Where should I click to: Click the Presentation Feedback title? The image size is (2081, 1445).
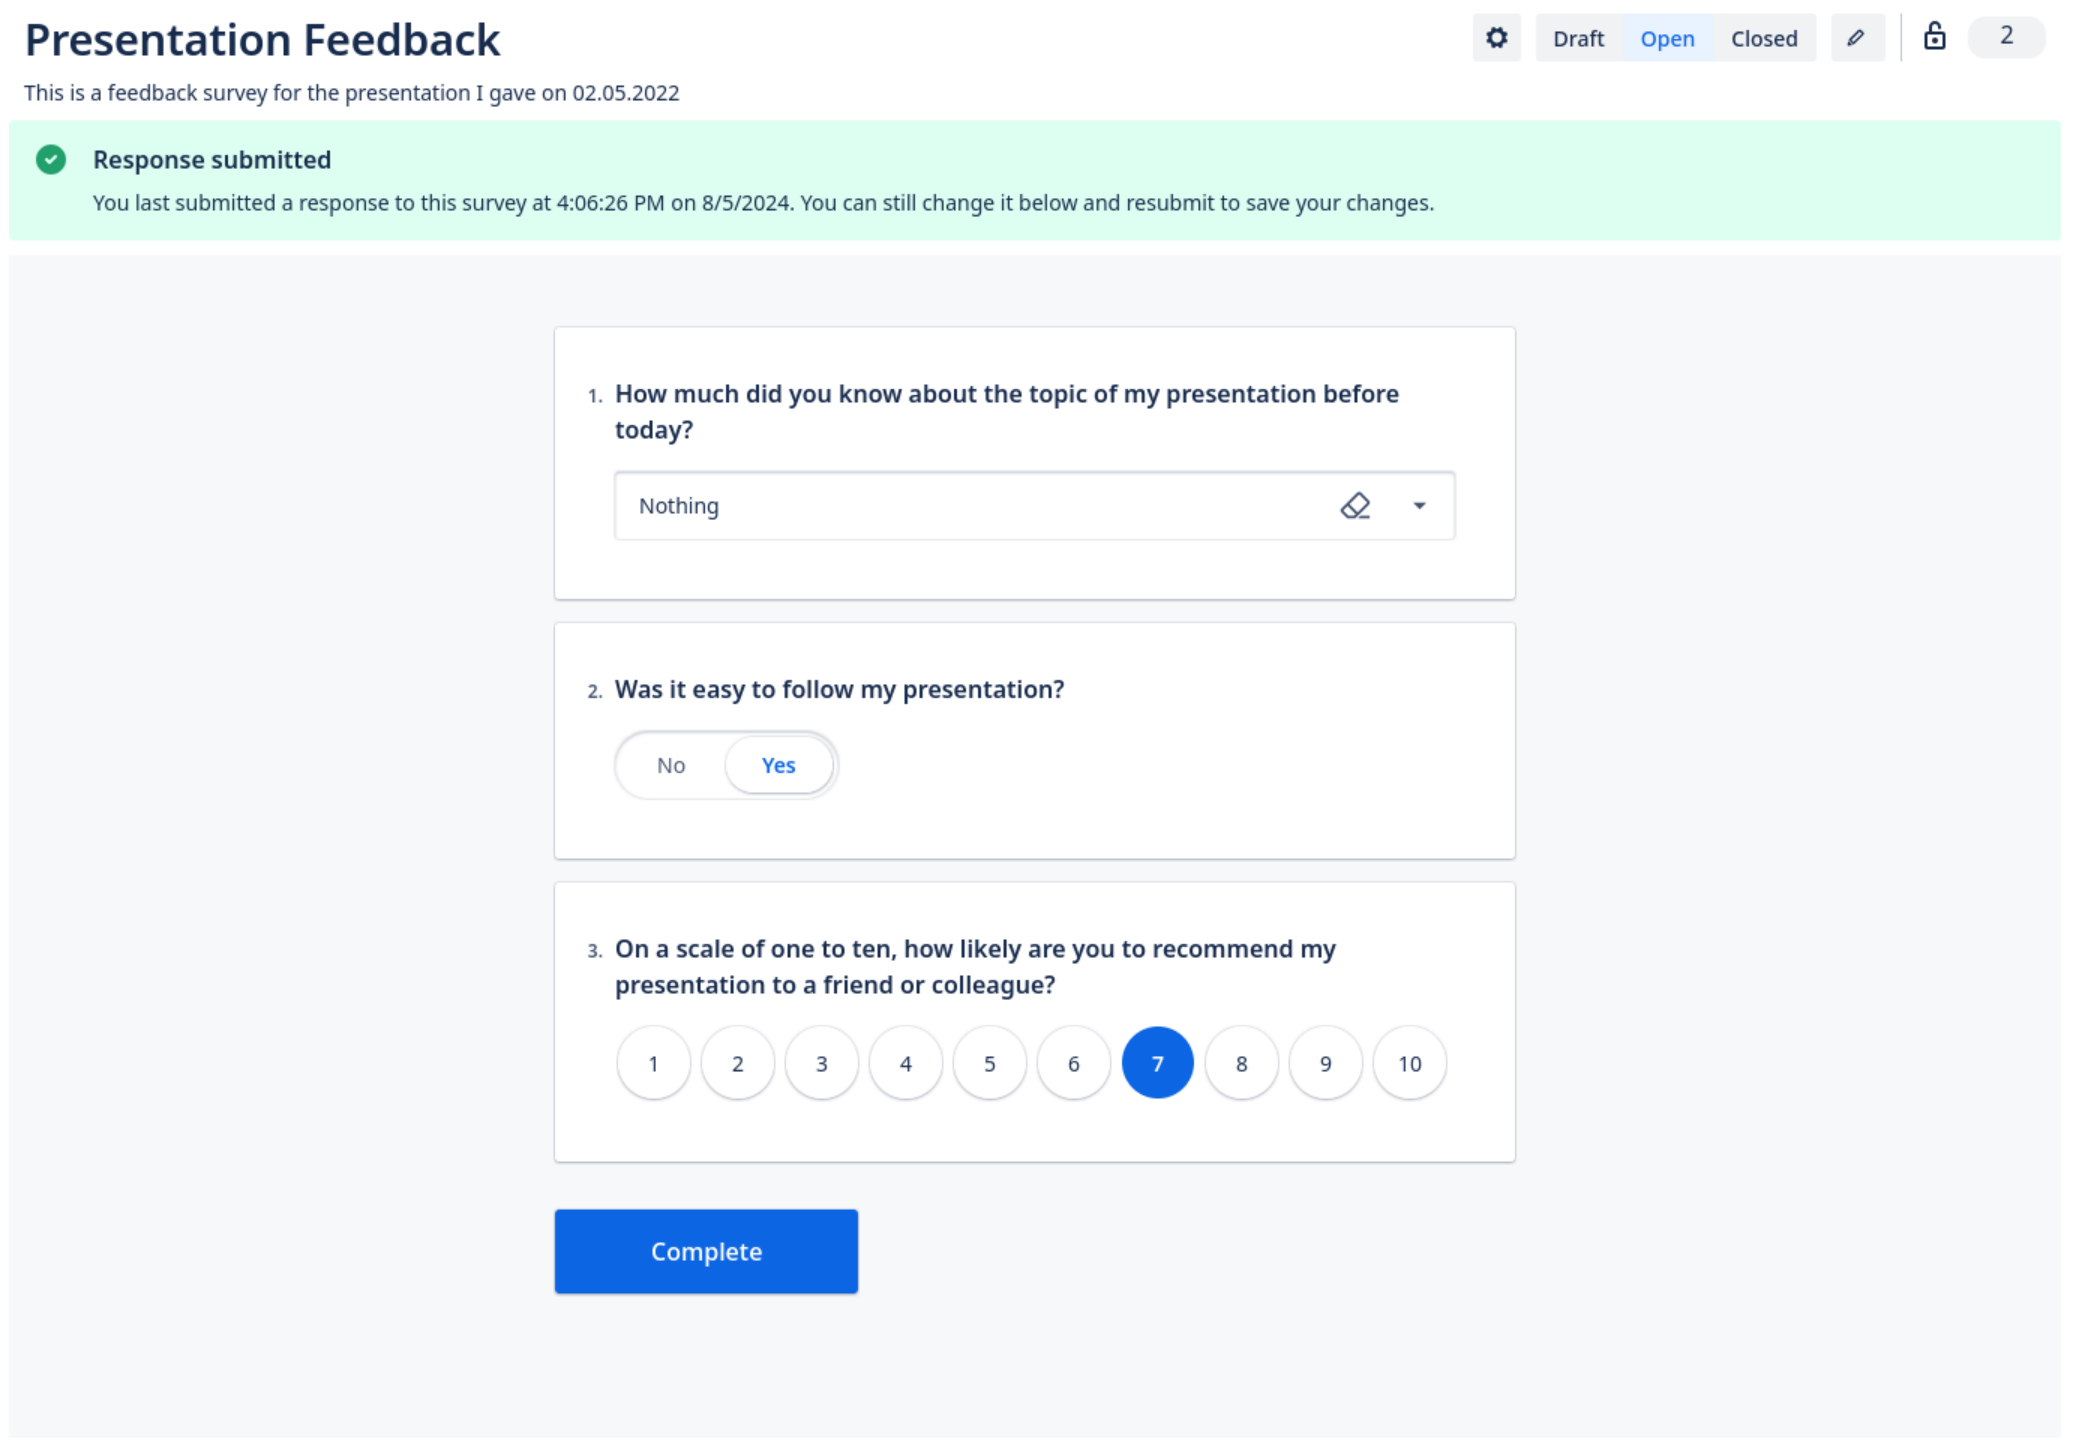[x=262, y=41]
